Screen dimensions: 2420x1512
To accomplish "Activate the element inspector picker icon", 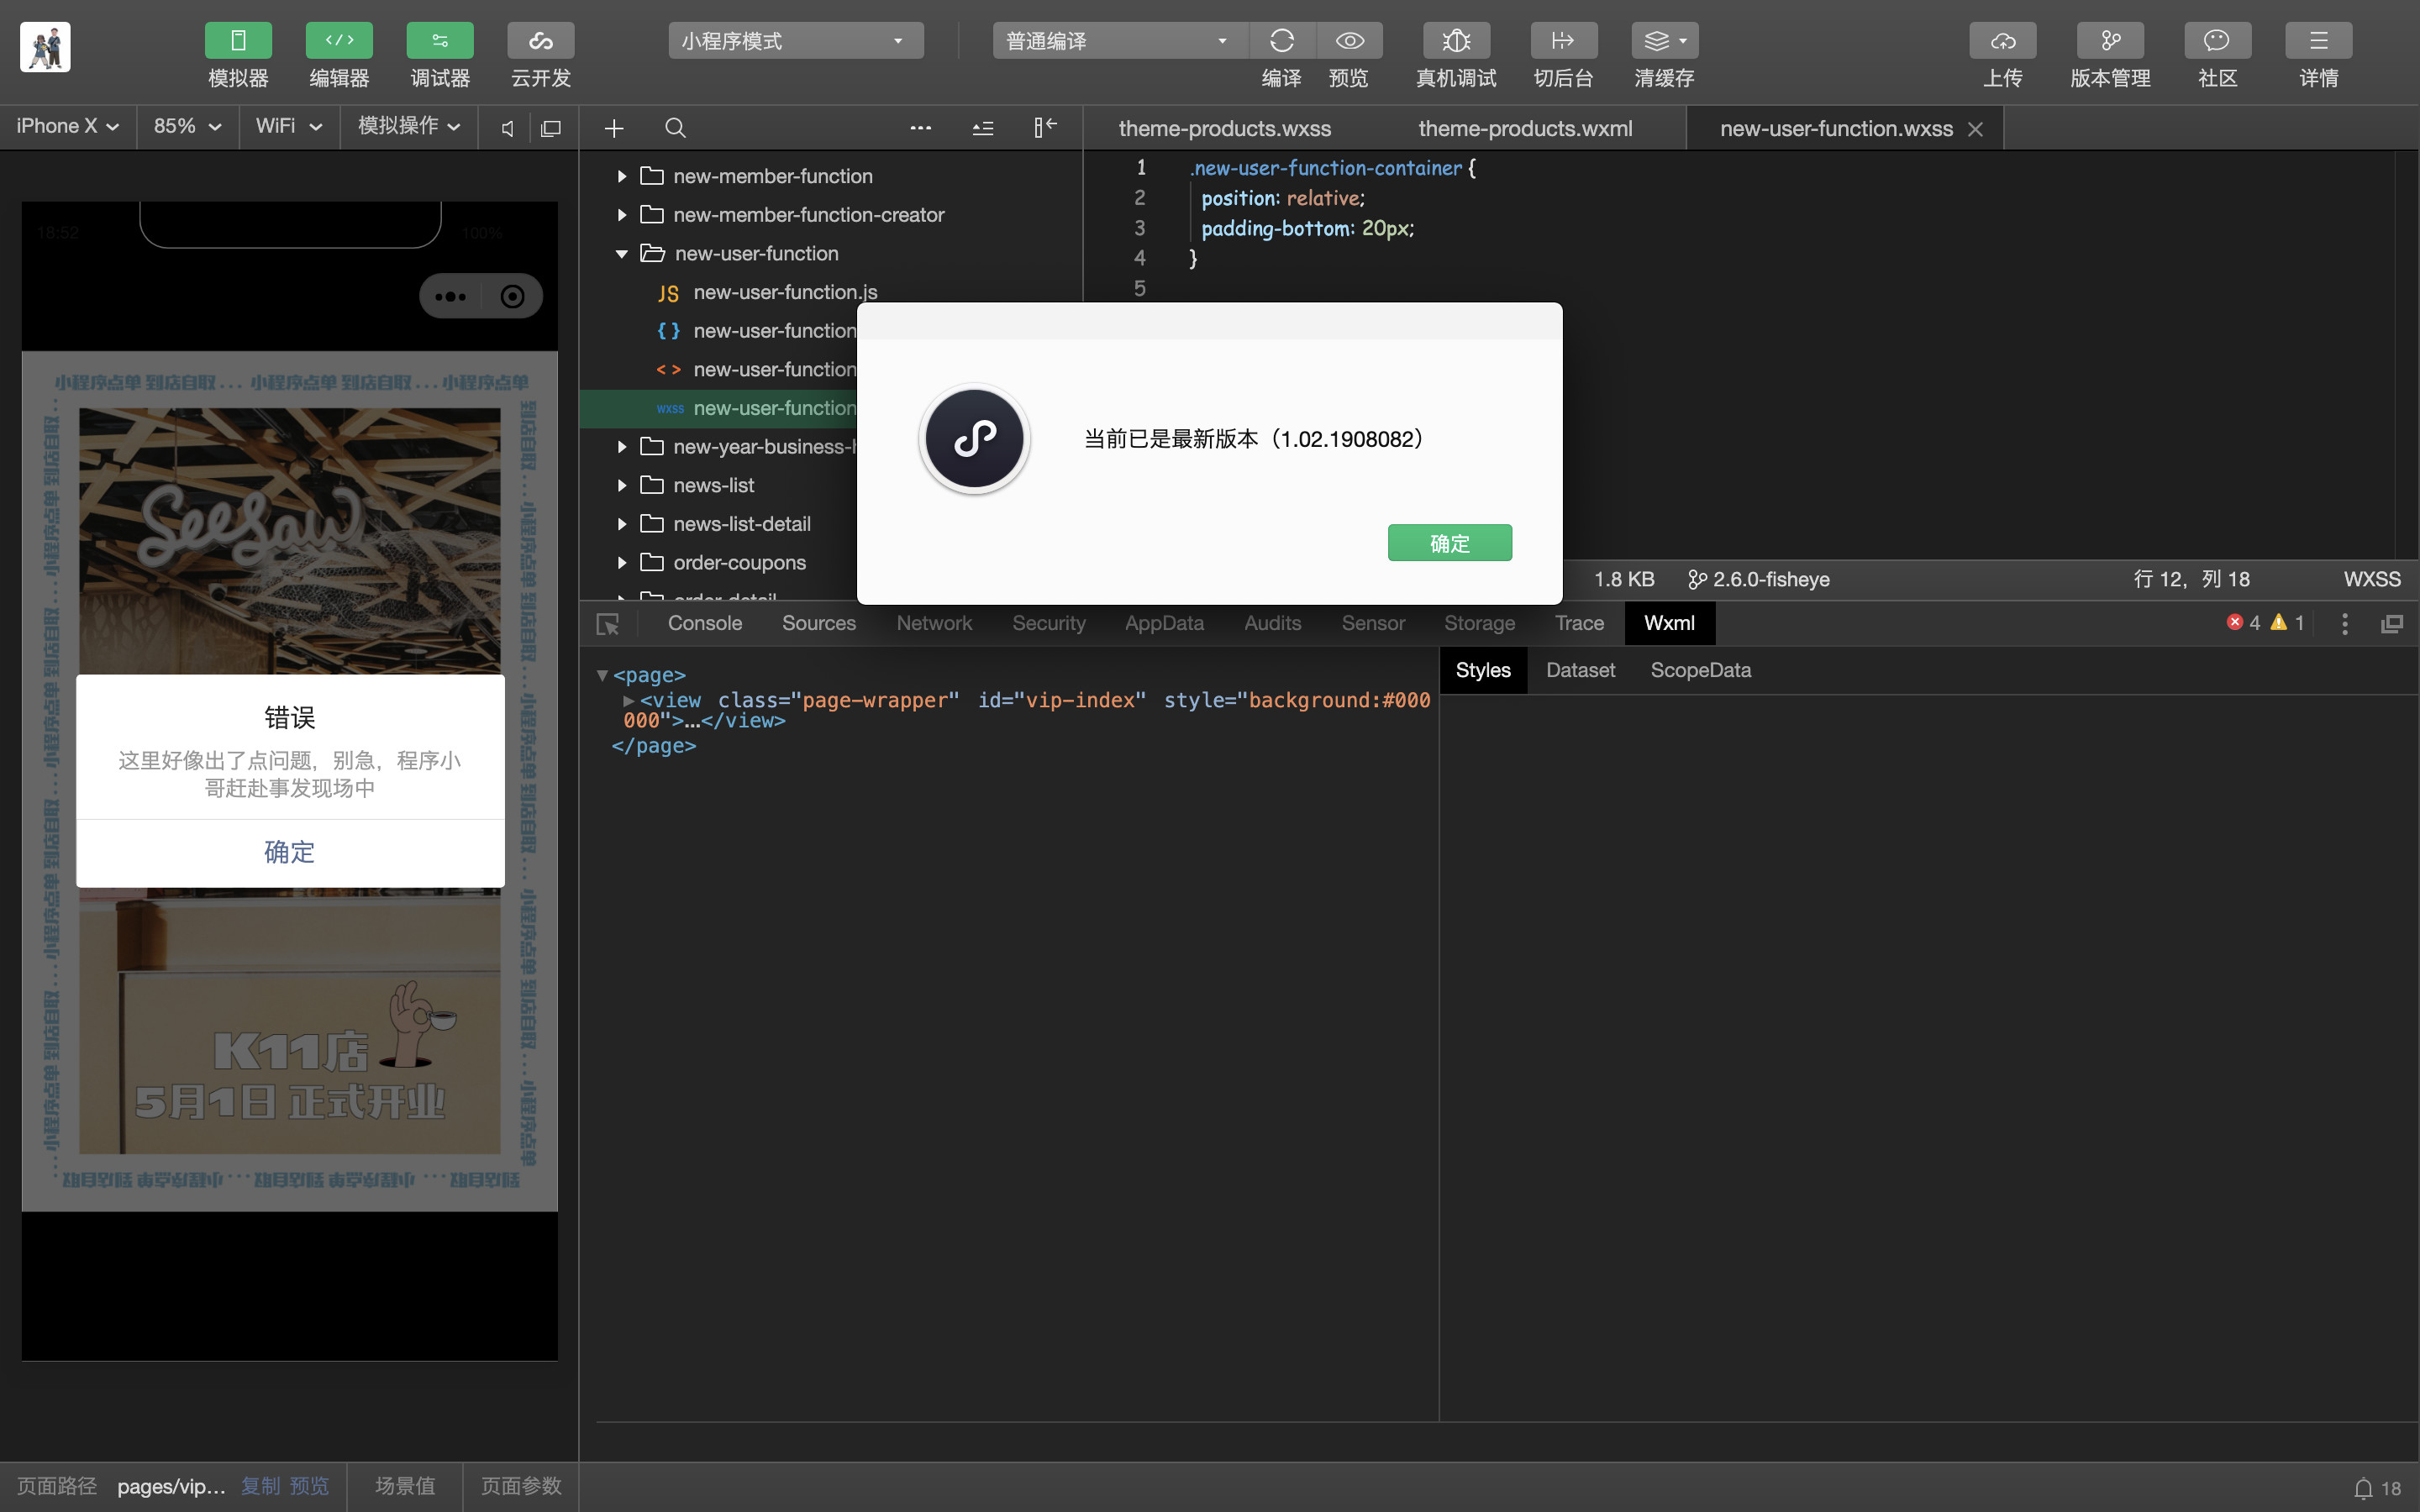I will click(x=607, y=624).
